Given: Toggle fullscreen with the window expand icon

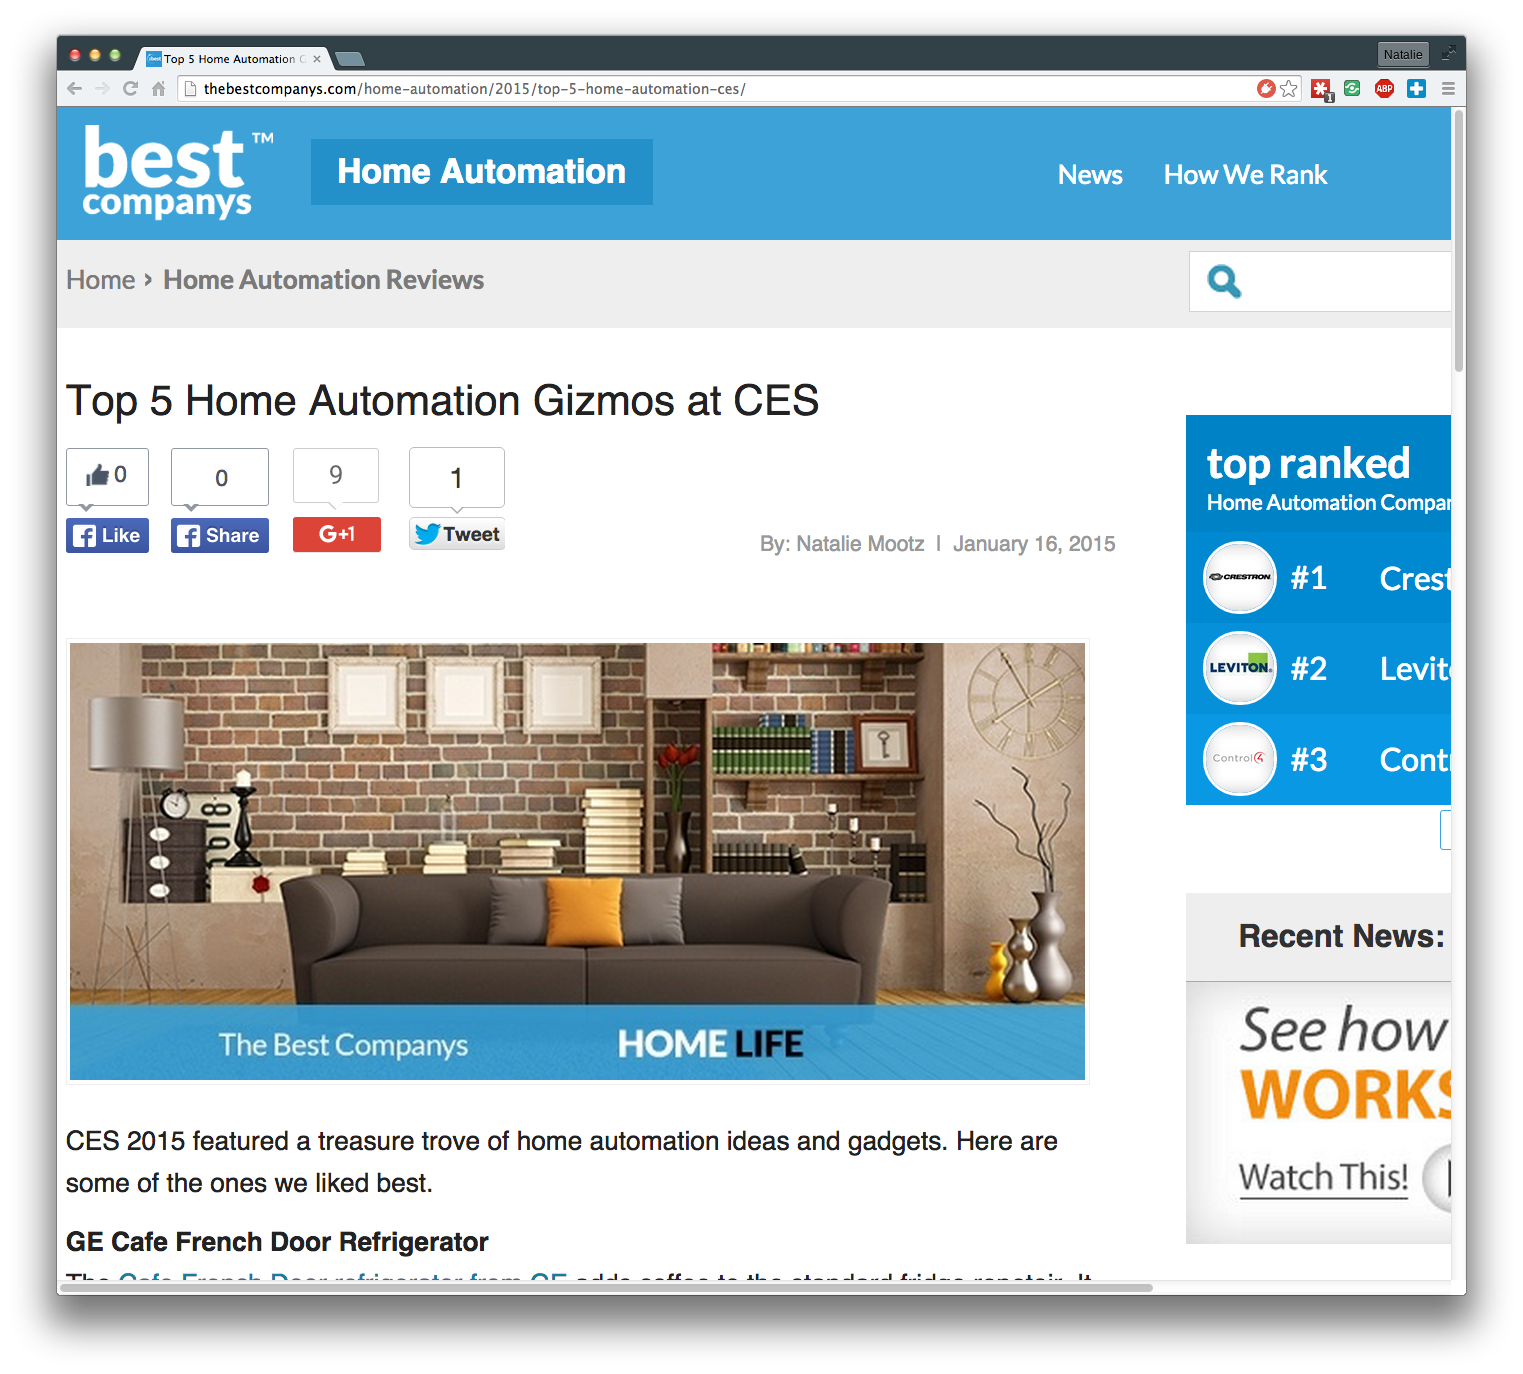Looking at the screenshot, I should [x=1448, y=54].
